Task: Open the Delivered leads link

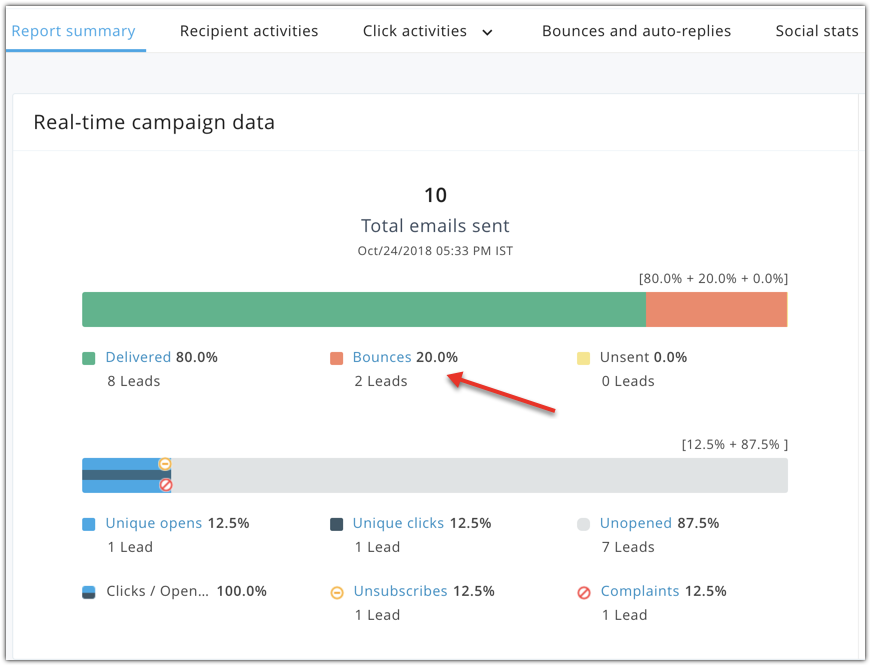Action: tap(138, 357)
